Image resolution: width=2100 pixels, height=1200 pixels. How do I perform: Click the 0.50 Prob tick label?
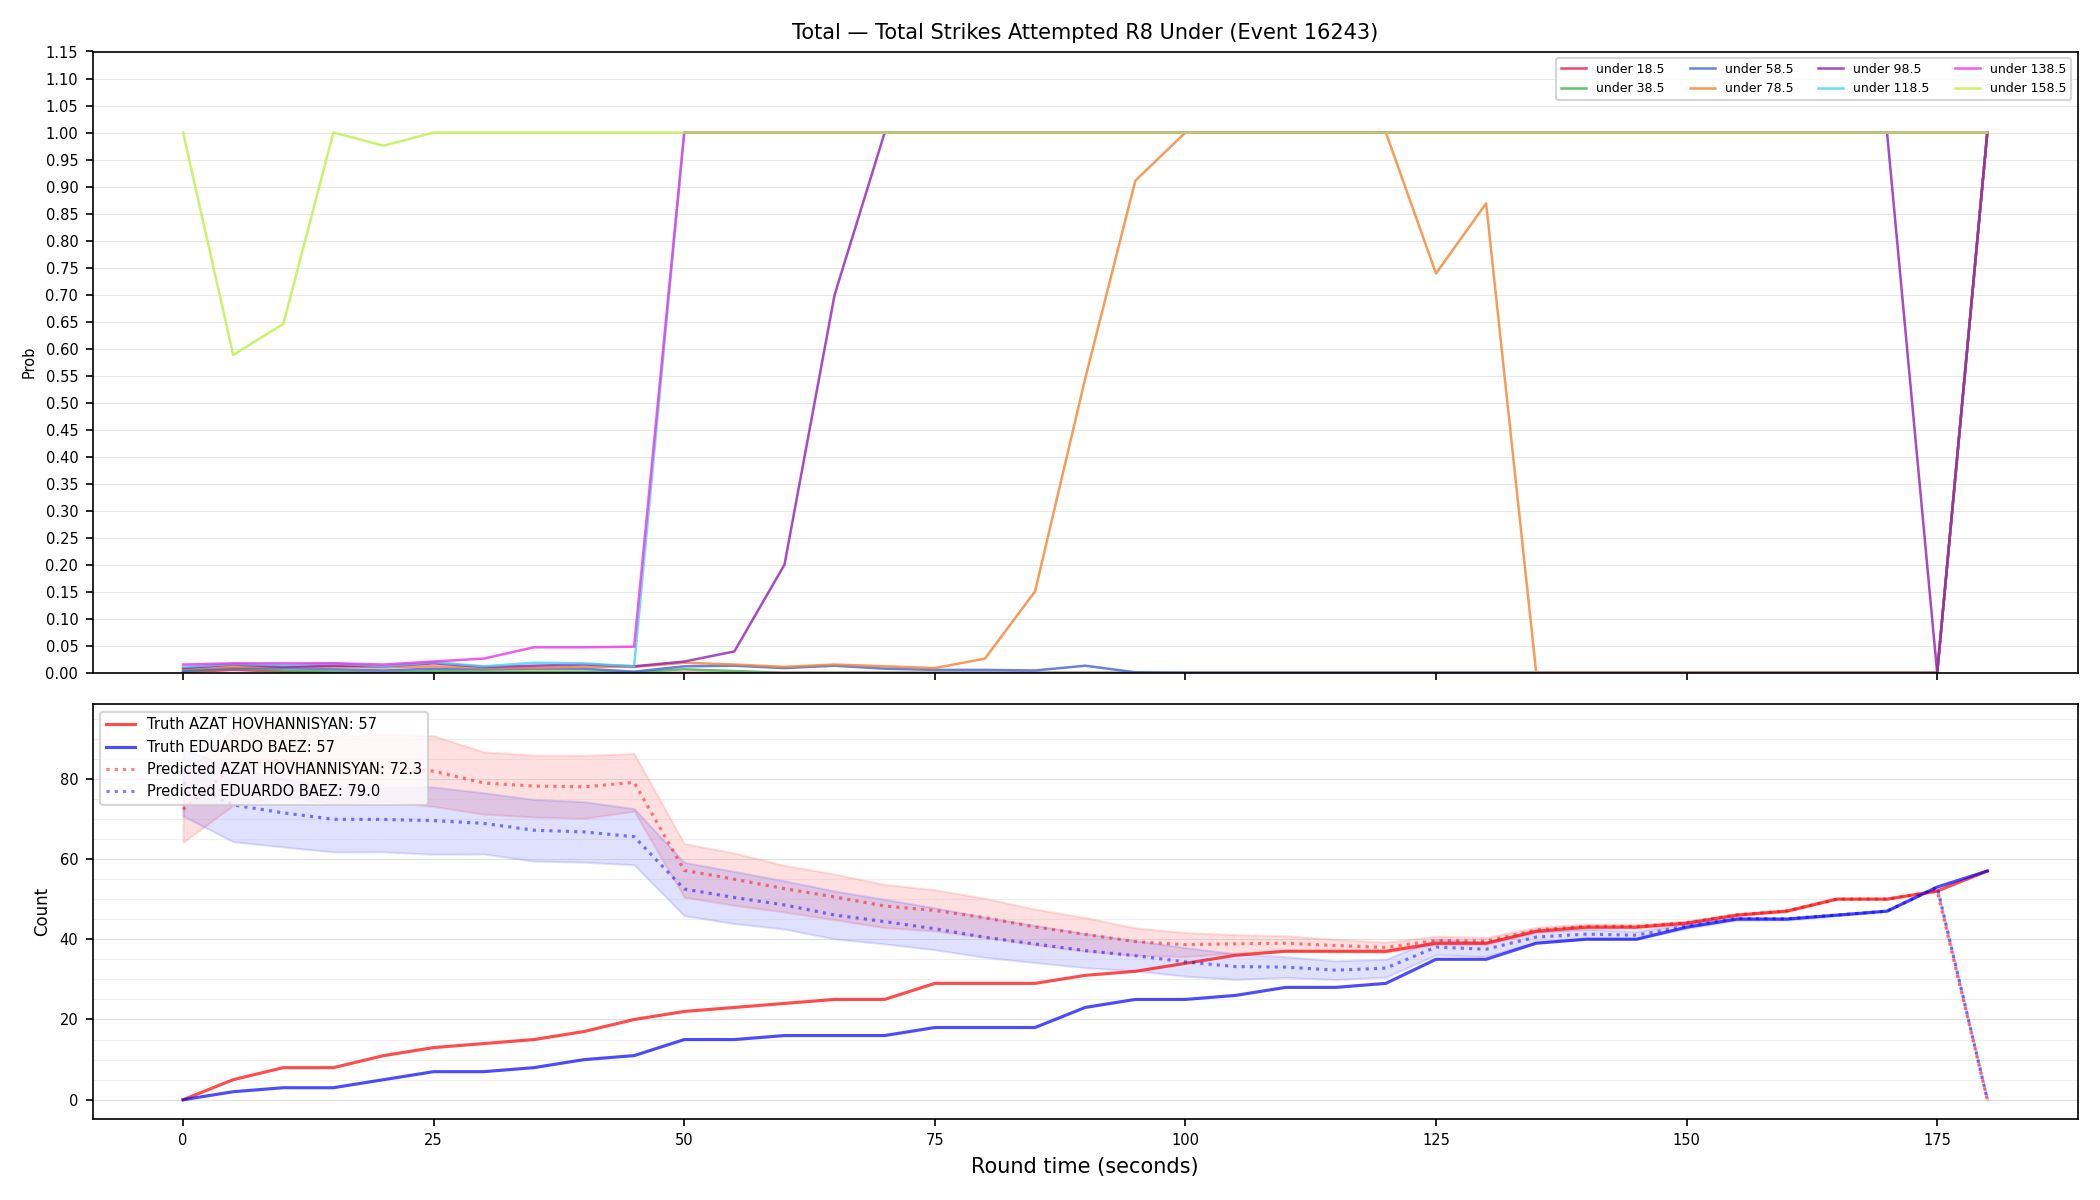(x=62, y=403)
